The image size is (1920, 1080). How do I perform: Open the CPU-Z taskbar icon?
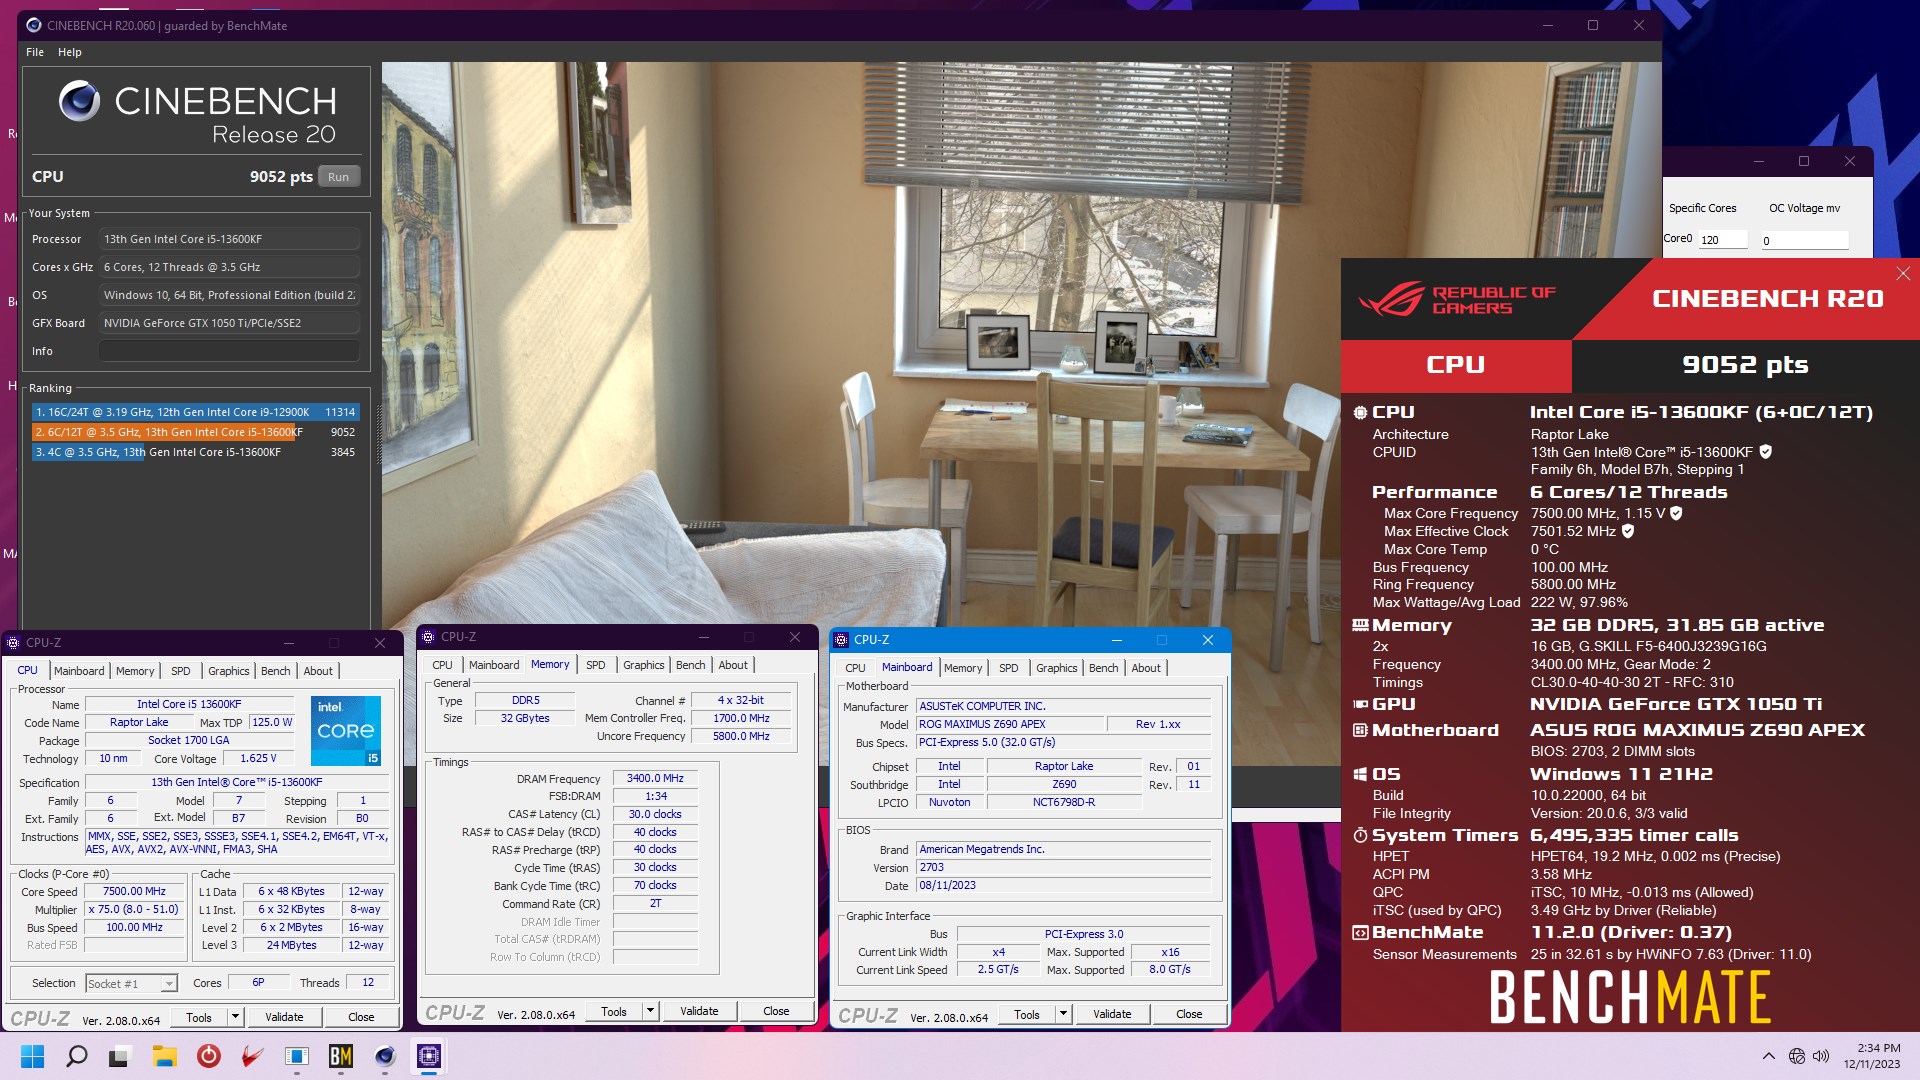pos(429,1056)
